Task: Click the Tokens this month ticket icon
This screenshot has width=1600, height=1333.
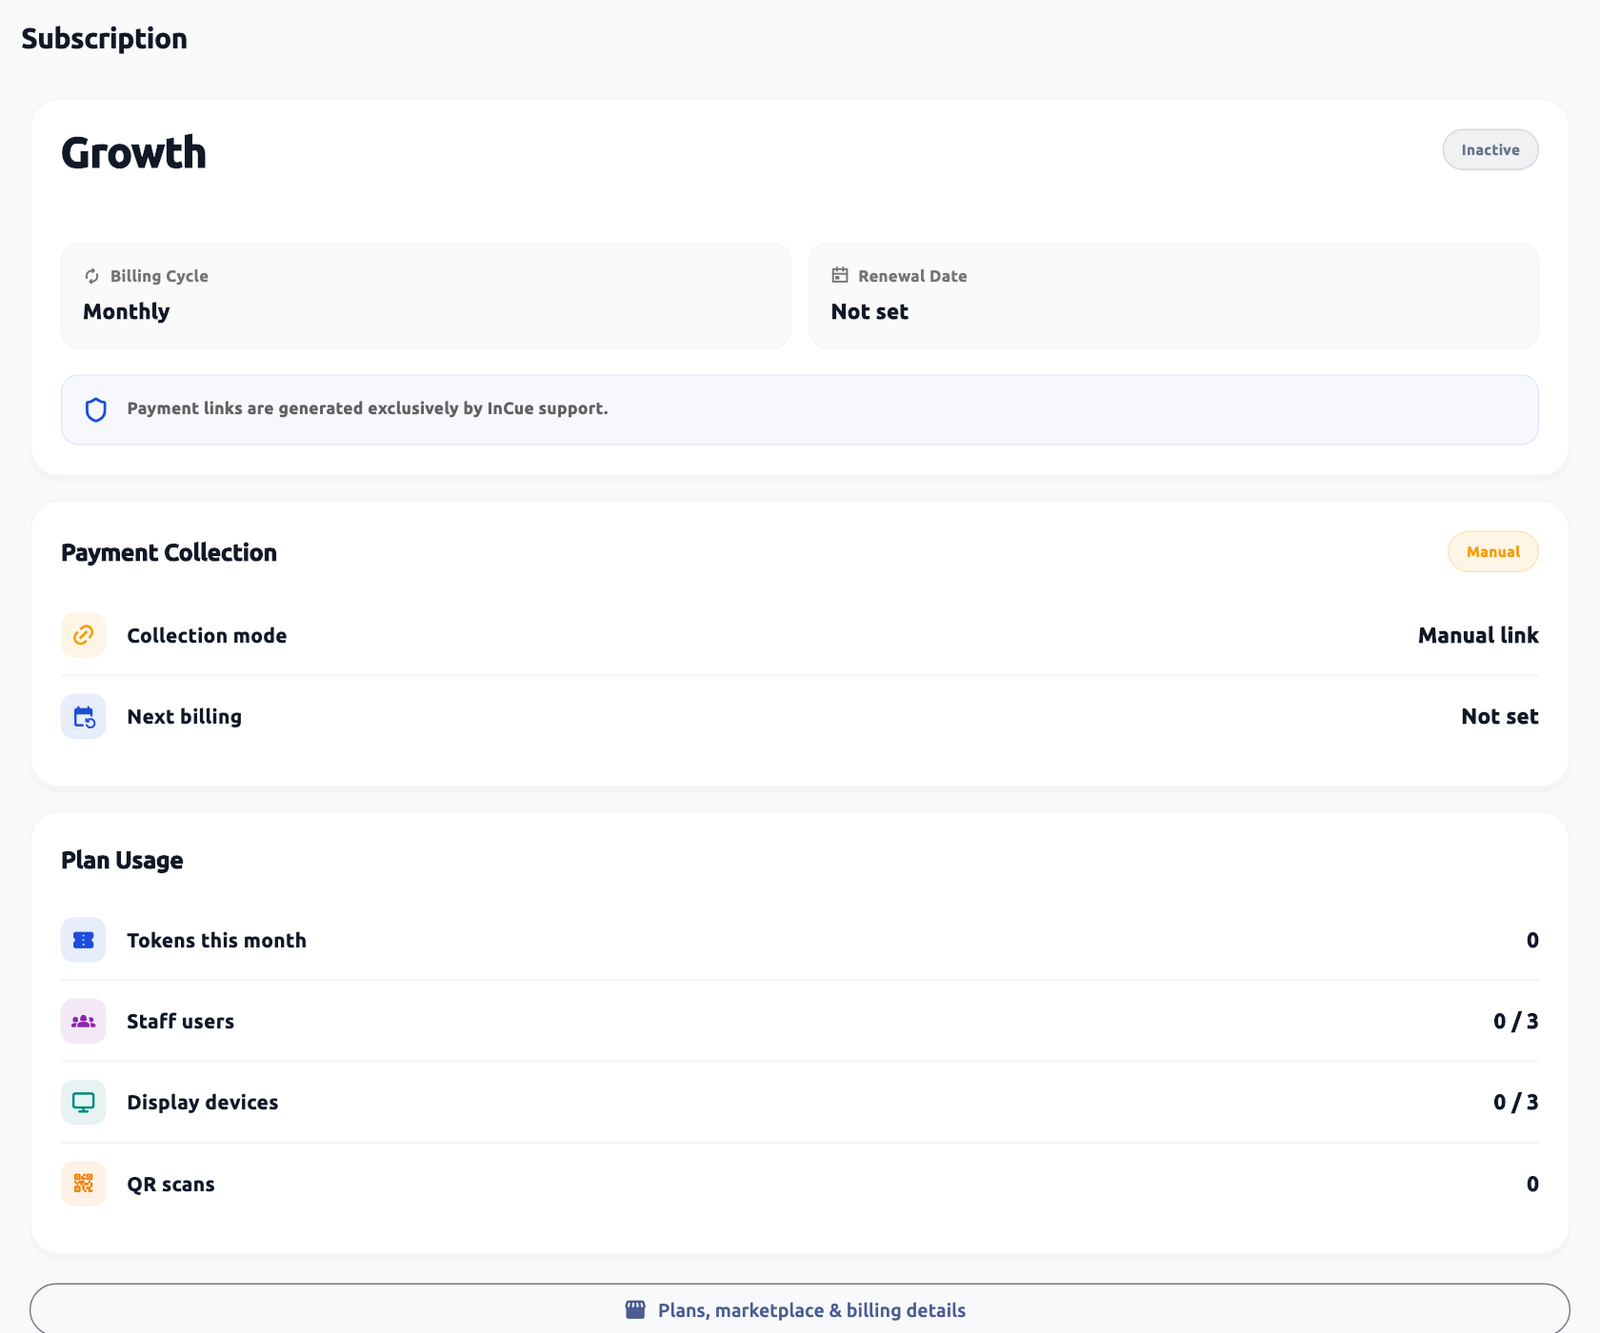Action: tap(83, 940)
